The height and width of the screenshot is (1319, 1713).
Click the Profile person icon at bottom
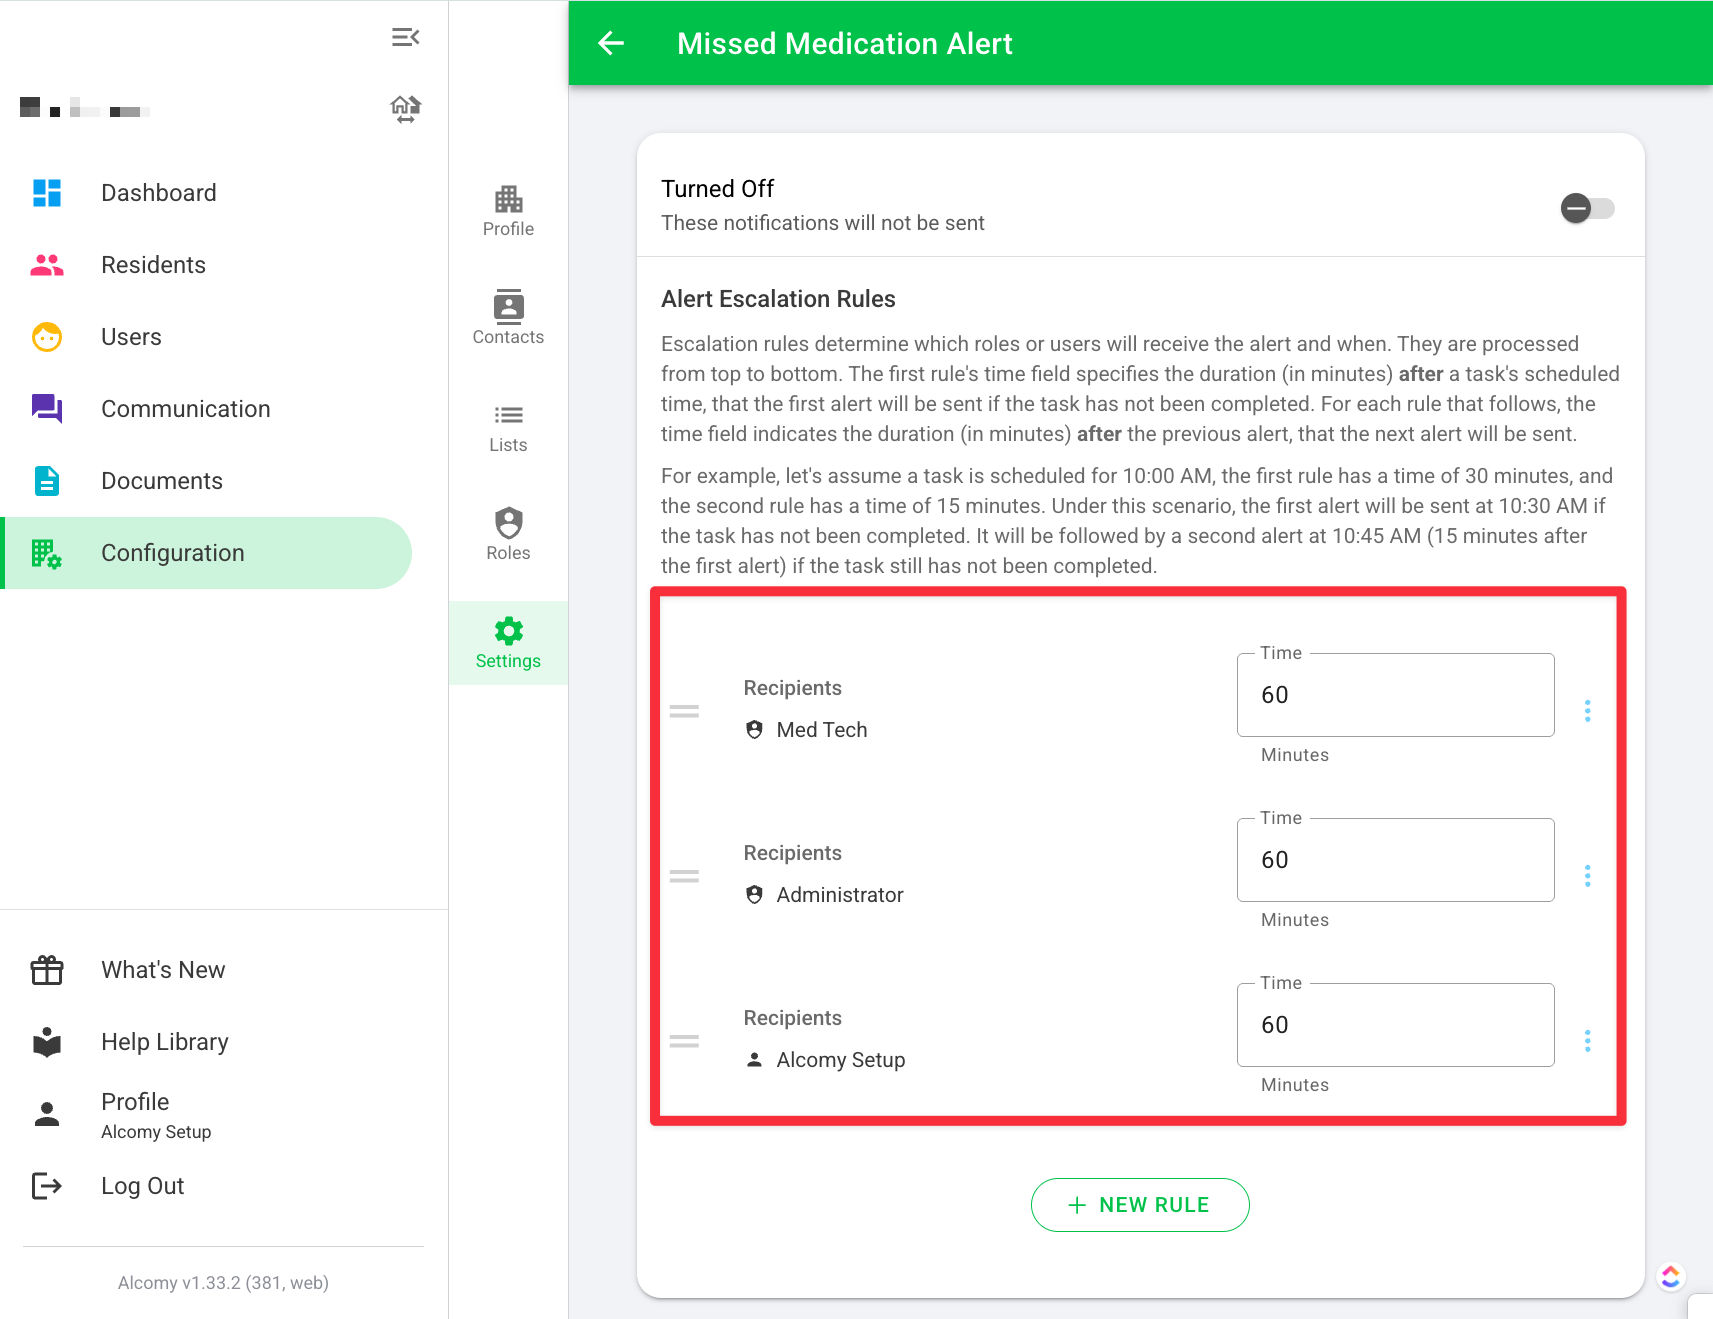(47, 1114)
